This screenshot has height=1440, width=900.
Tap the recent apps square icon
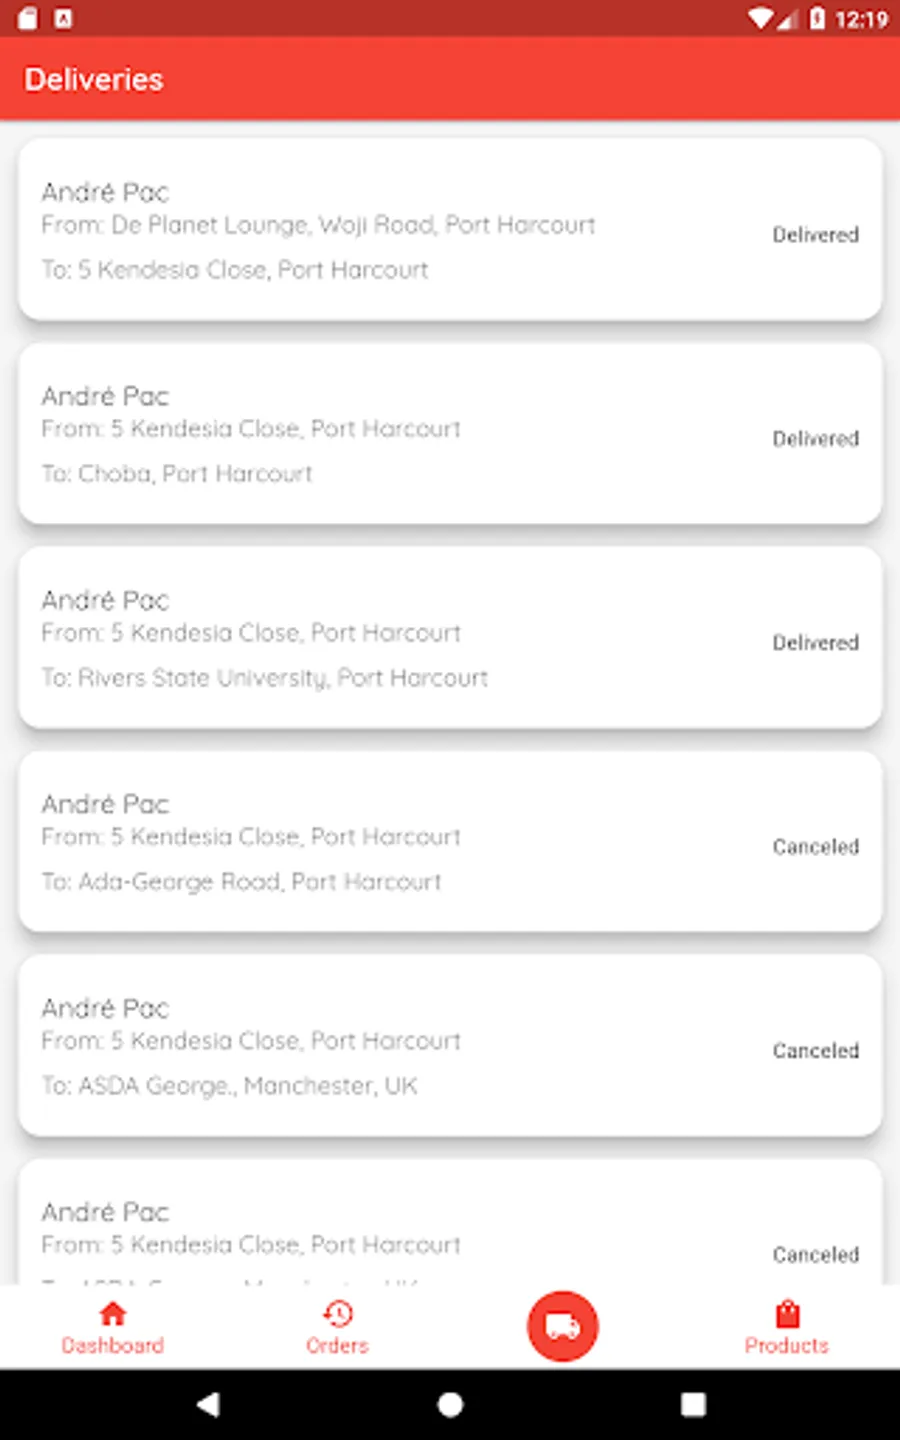coord(693,1404)
